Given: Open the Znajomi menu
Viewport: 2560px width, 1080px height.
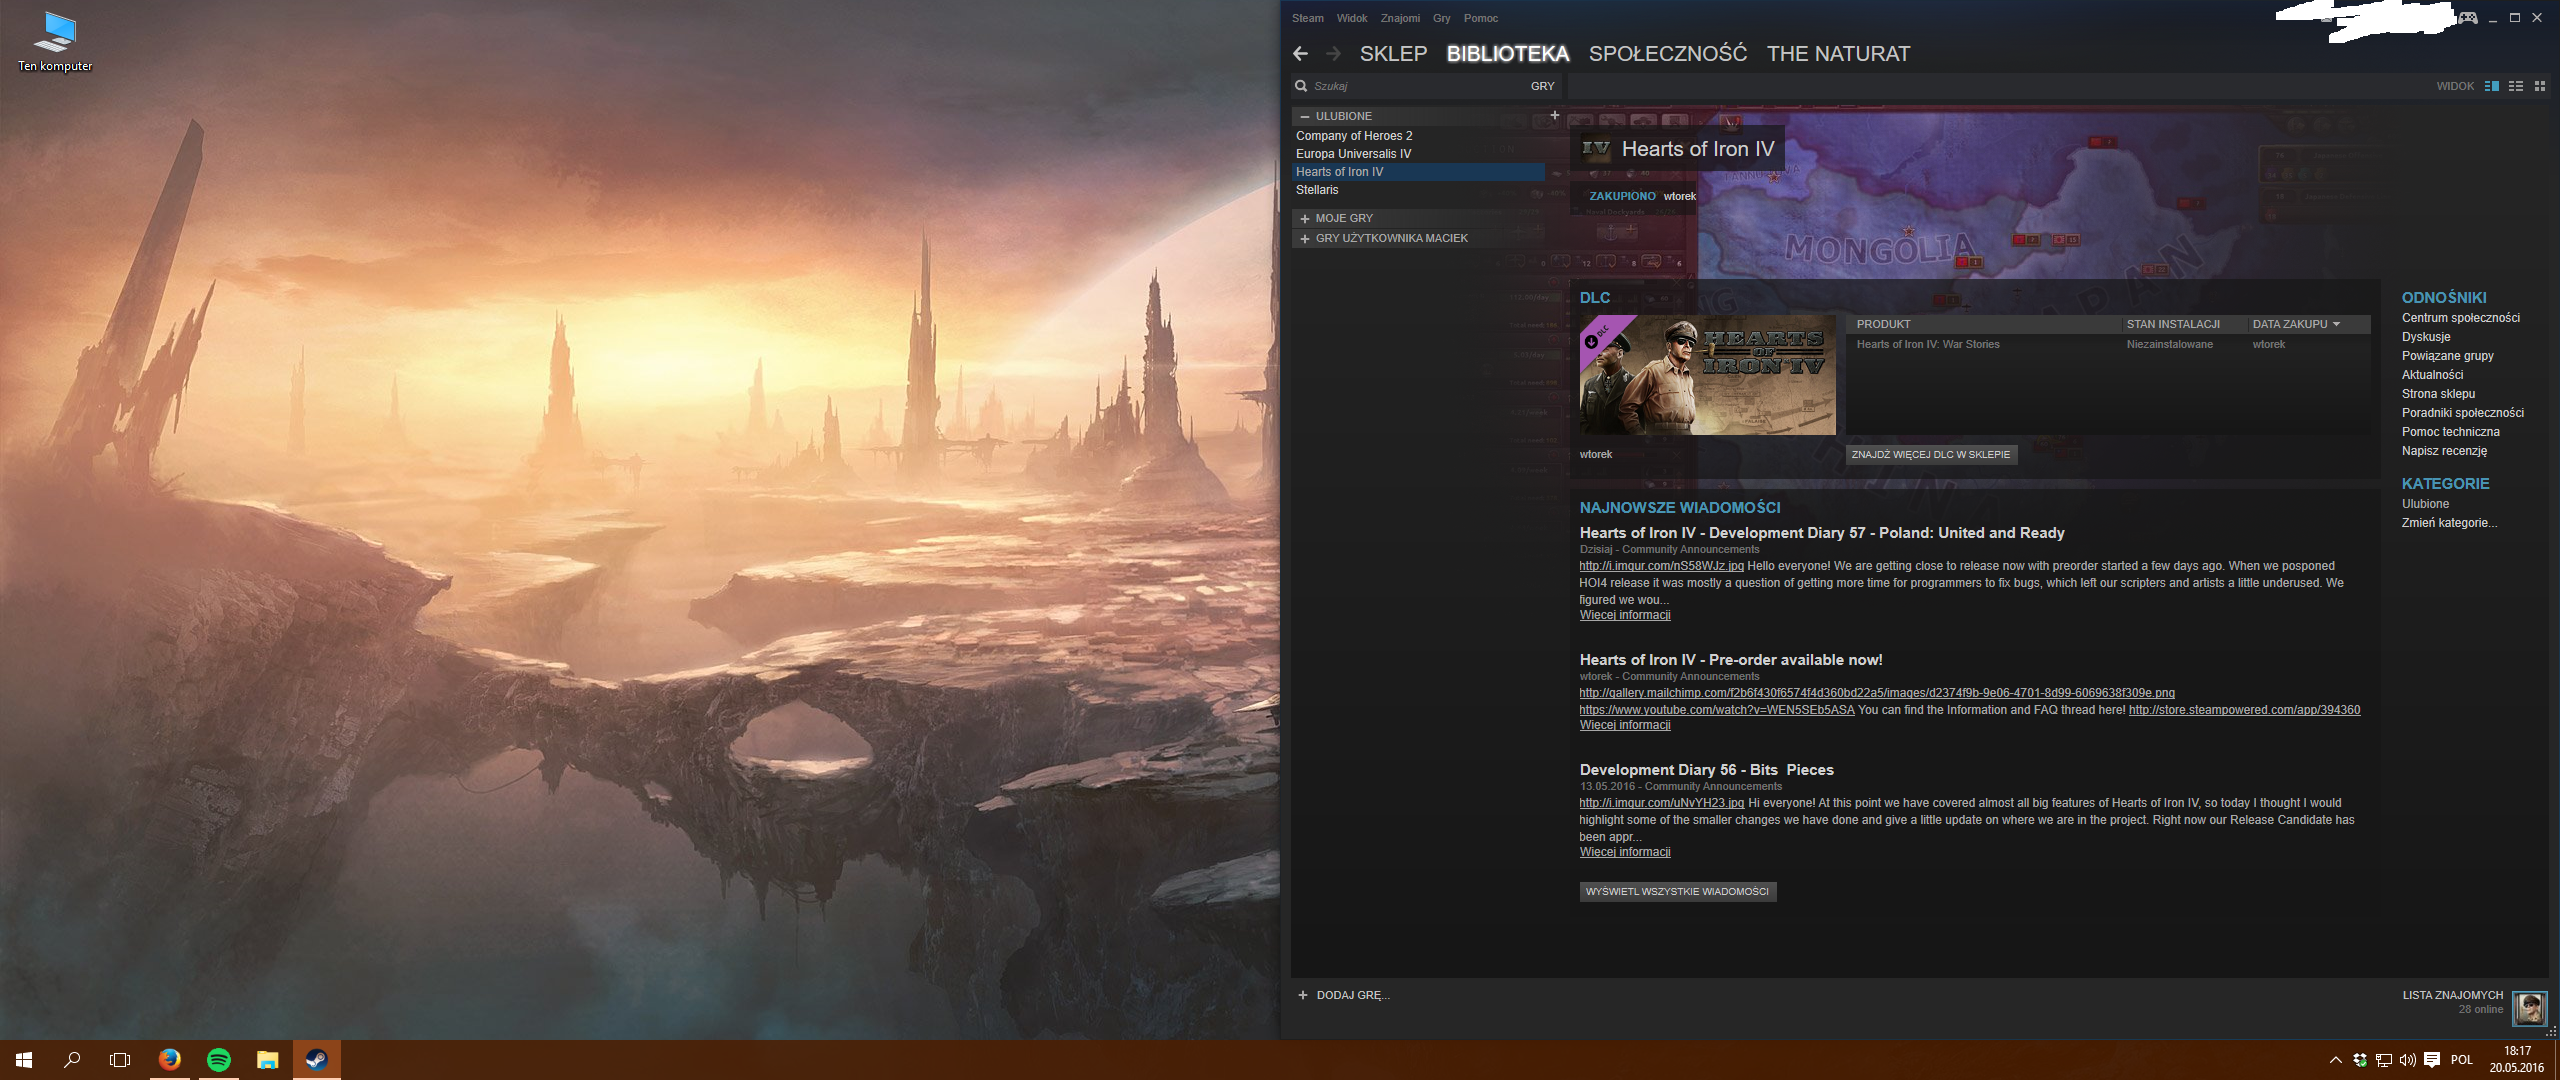Looking at the screenshot, I should tap(1399, 18).
